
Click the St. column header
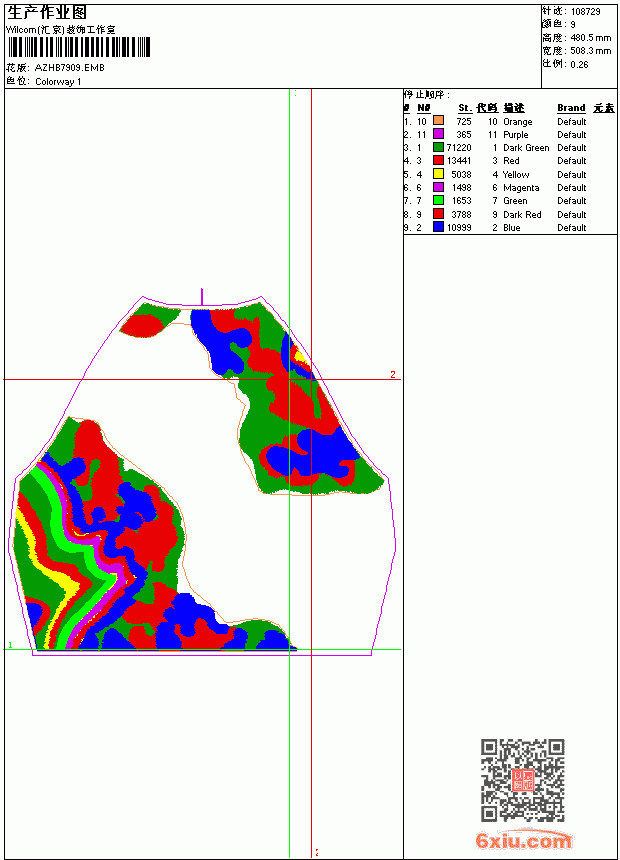pyautogui.click(x=465, y=108)
